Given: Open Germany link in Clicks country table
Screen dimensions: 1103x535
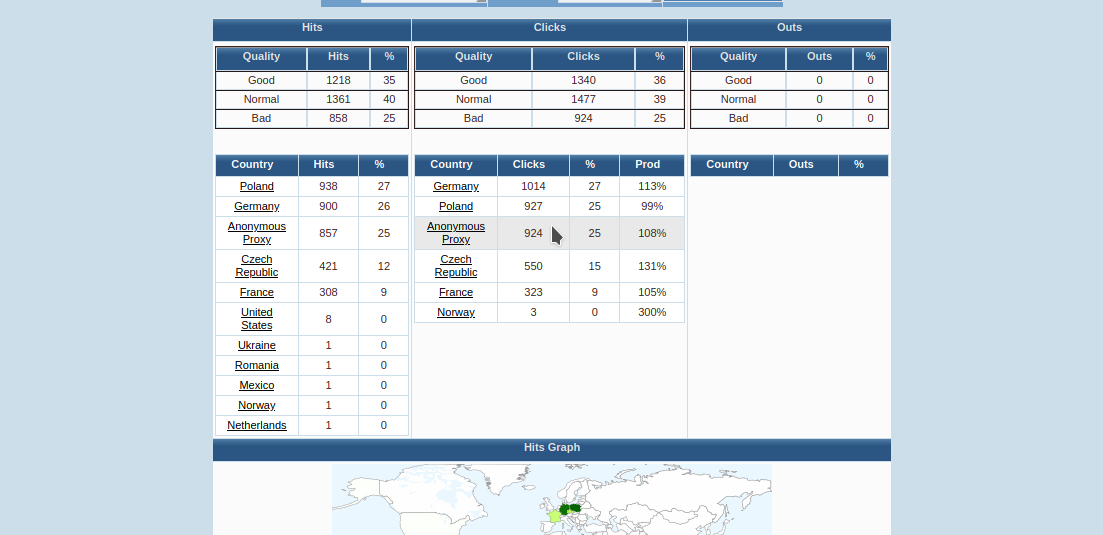Looking at the screenshot, I should click(x=456, y=186).
